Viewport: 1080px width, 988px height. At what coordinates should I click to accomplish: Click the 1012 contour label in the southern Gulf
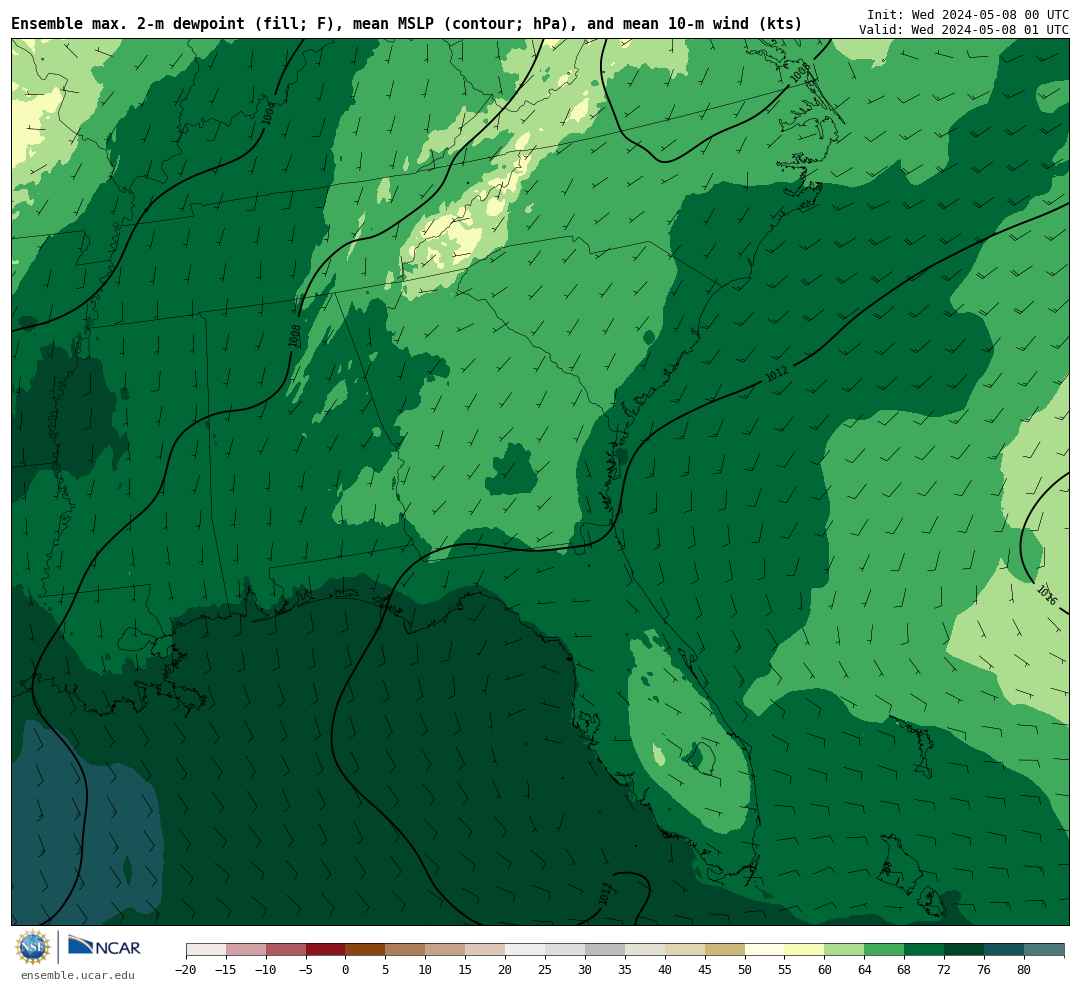(x=604, y=894)
